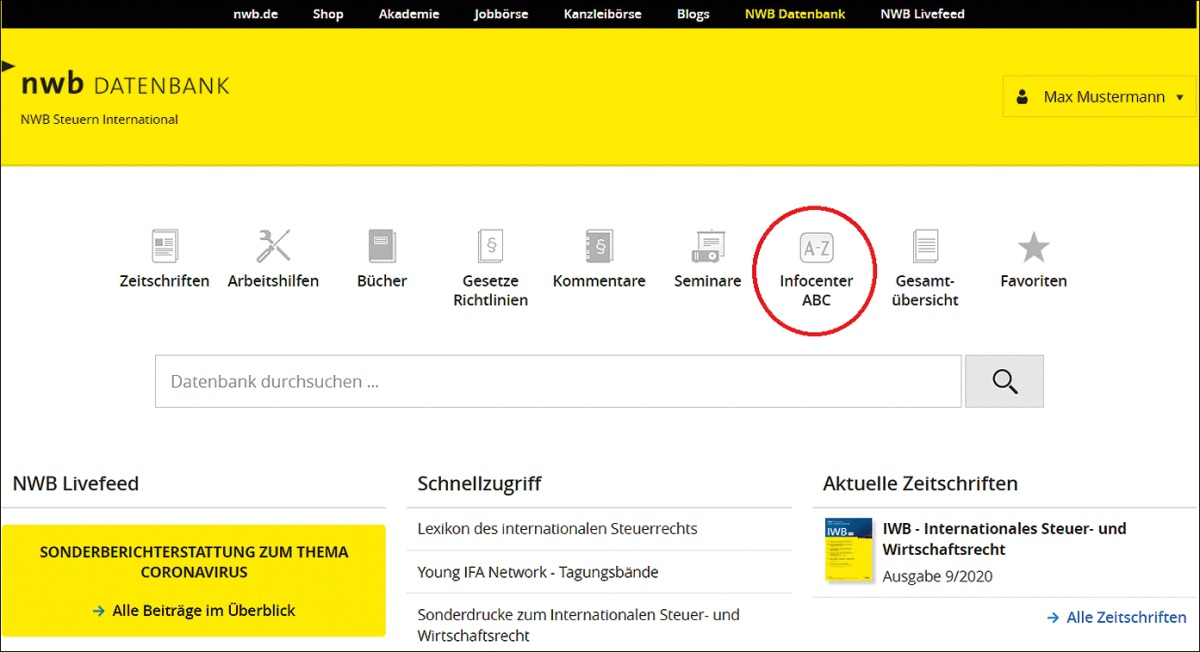1200x652 pixels.
Task: Click the Seminare icon
Action: (x=708, y=246)
